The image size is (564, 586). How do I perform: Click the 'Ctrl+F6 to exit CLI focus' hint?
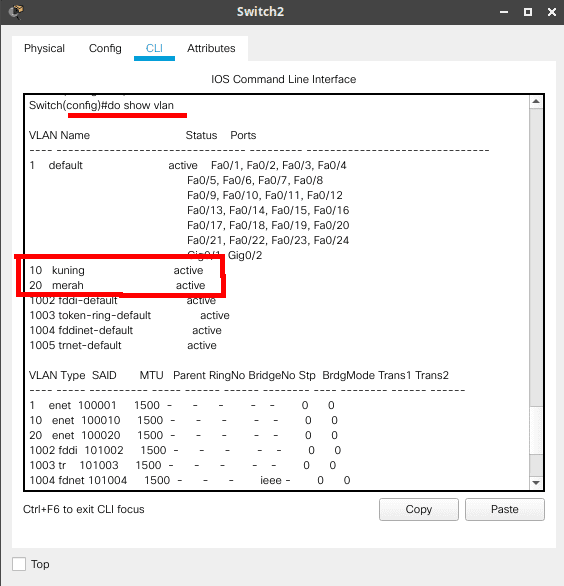[84, 509]
